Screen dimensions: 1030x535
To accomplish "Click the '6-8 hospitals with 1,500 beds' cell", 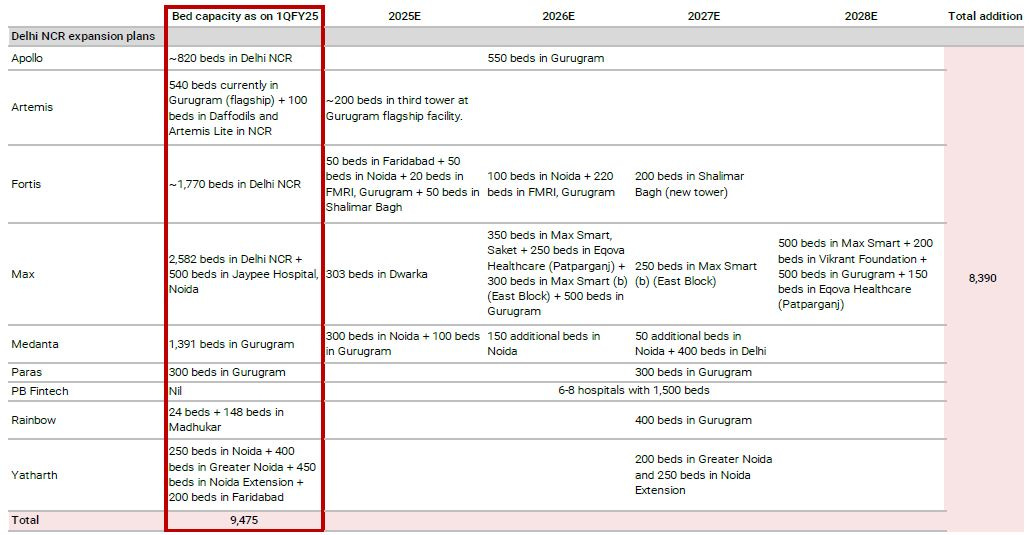I will point(634,390).
